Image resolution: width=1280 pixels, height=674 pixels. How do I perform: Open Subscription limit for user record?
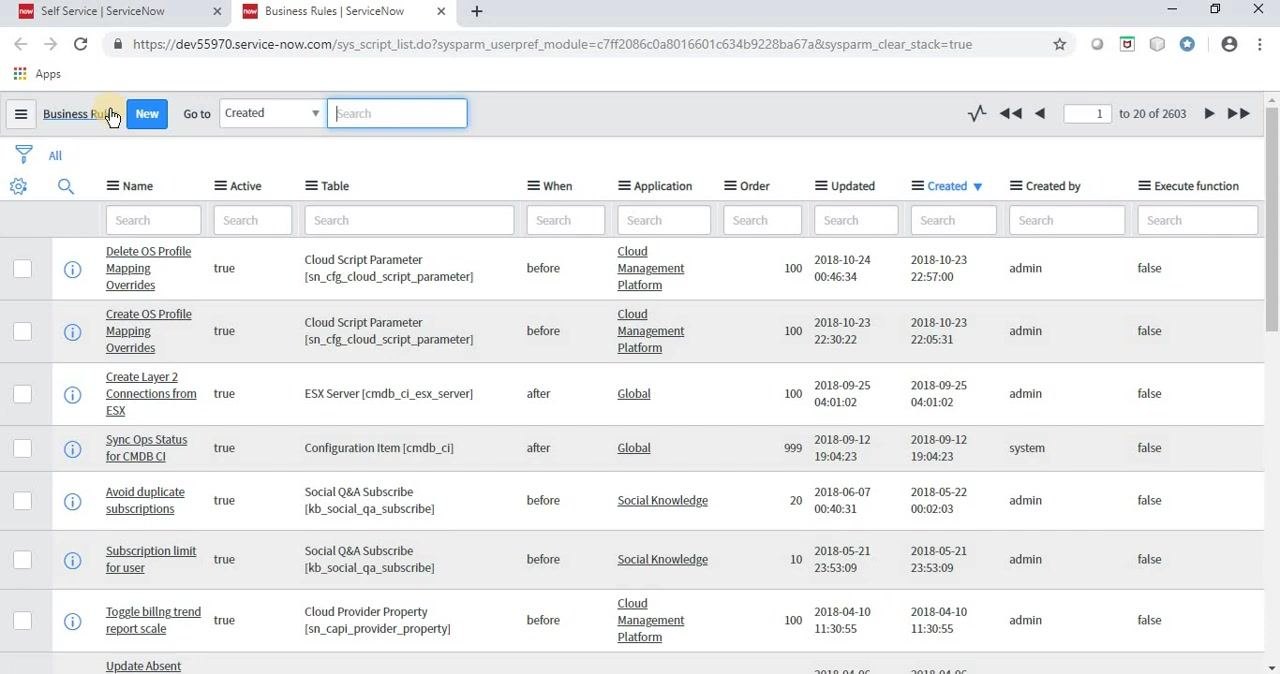(151, 559)
